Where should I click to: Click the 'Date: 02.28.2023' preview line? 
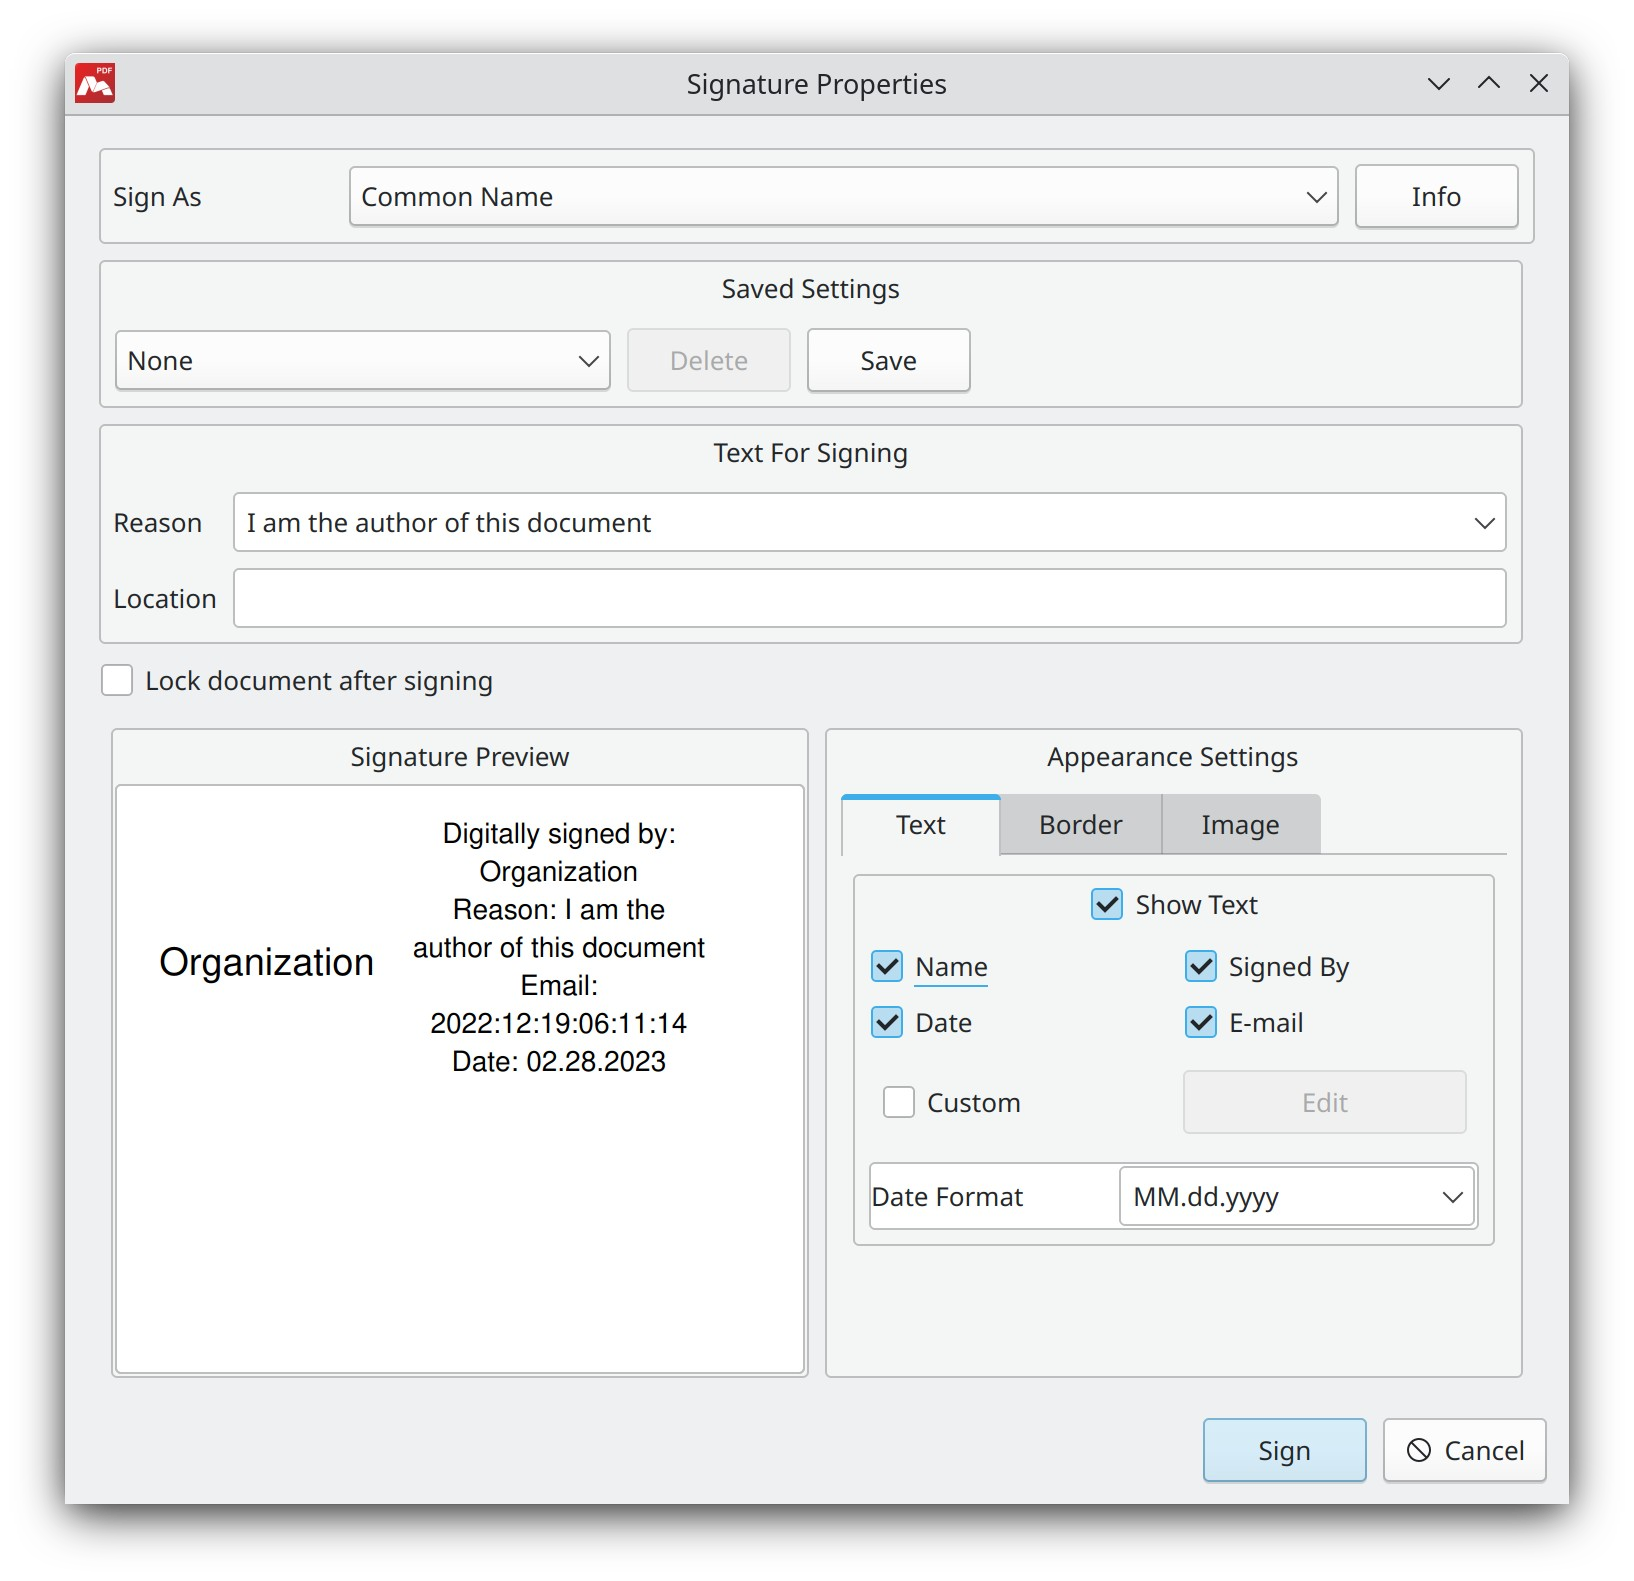559,1061
